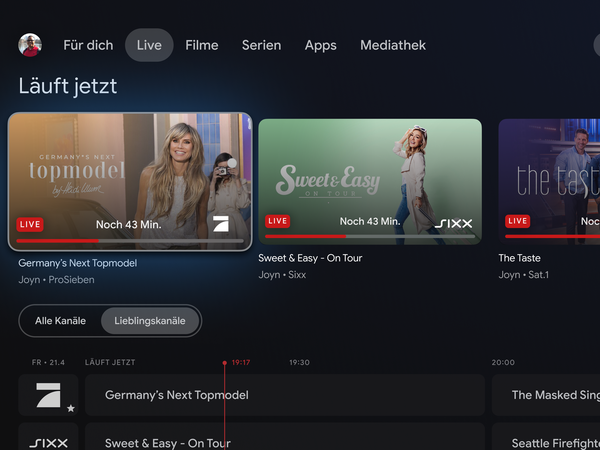Open the user profile avatar

30,45
